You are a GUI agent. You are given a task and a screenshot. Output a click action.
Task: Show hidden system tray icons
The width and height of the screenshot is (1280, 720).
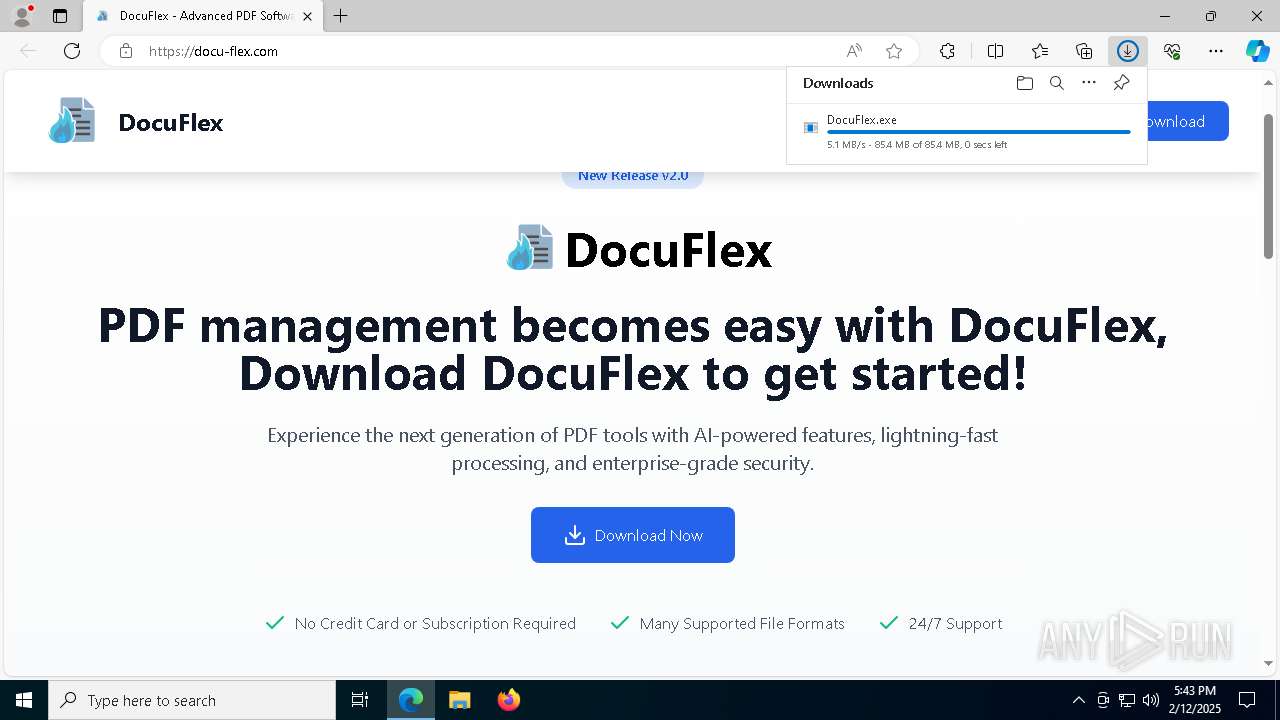coord(1078,700)
